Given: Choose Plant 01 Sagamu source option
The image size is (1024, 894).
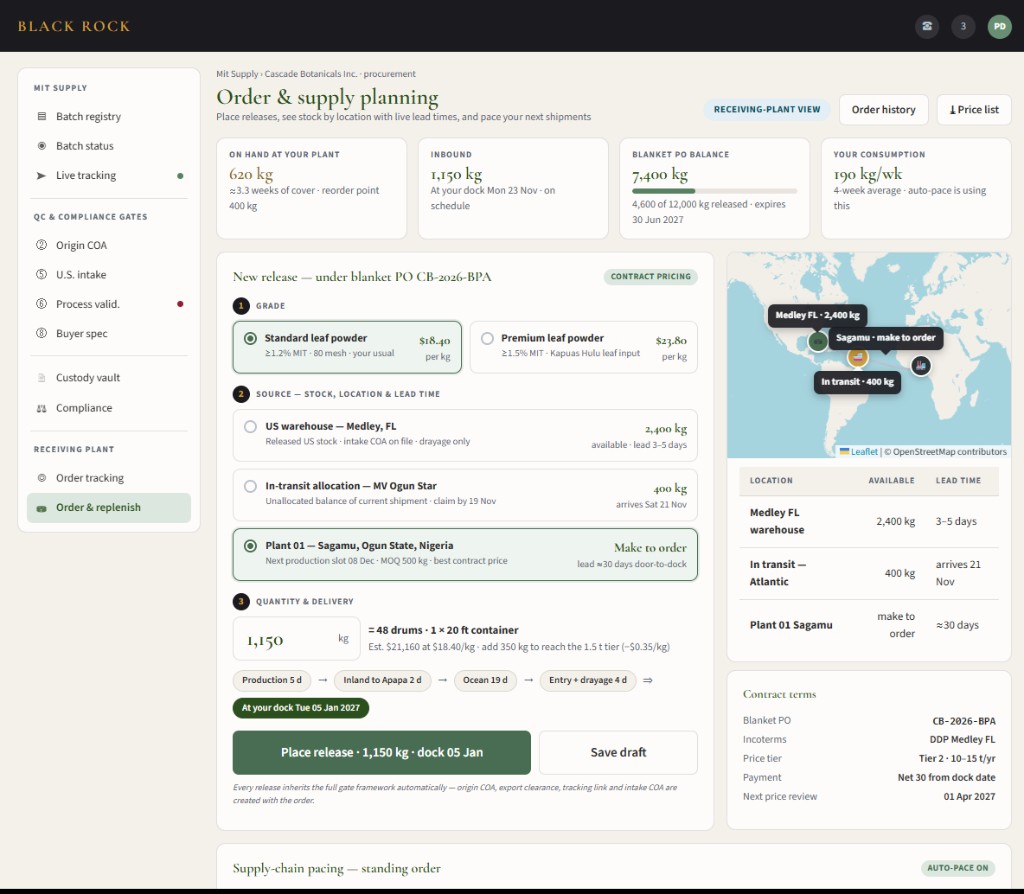Looking at the screenshot, I should pyautogui.click(x=465, y=554).
